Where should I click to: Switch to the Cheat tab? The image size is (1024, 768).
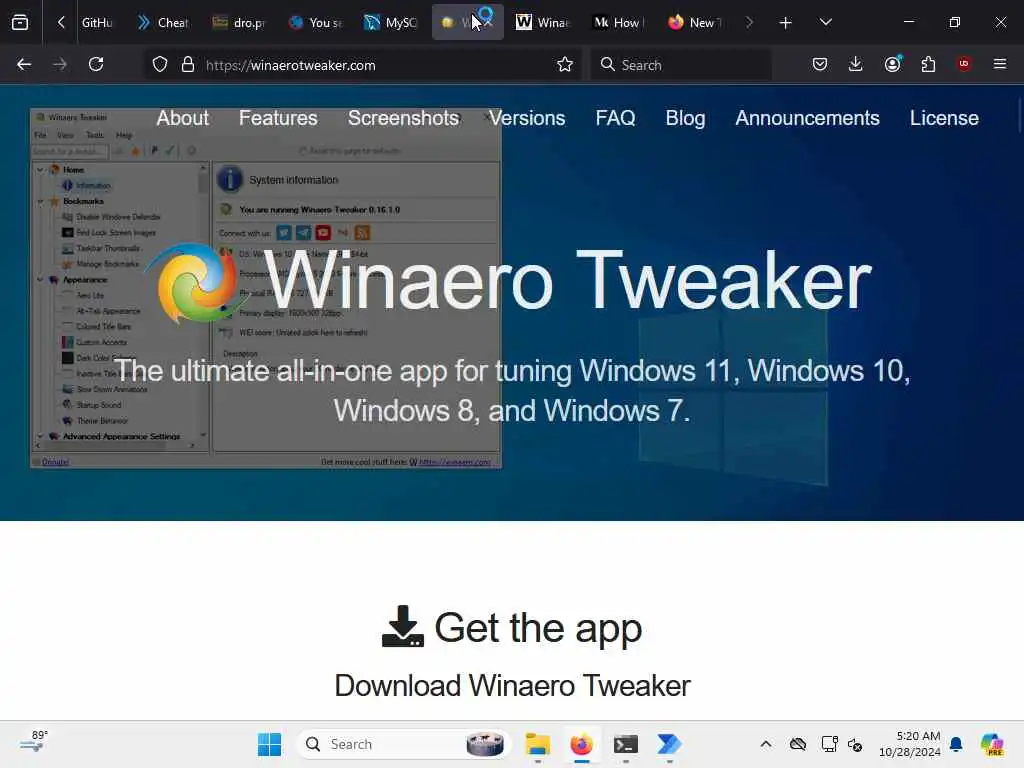tap(163, 22)
